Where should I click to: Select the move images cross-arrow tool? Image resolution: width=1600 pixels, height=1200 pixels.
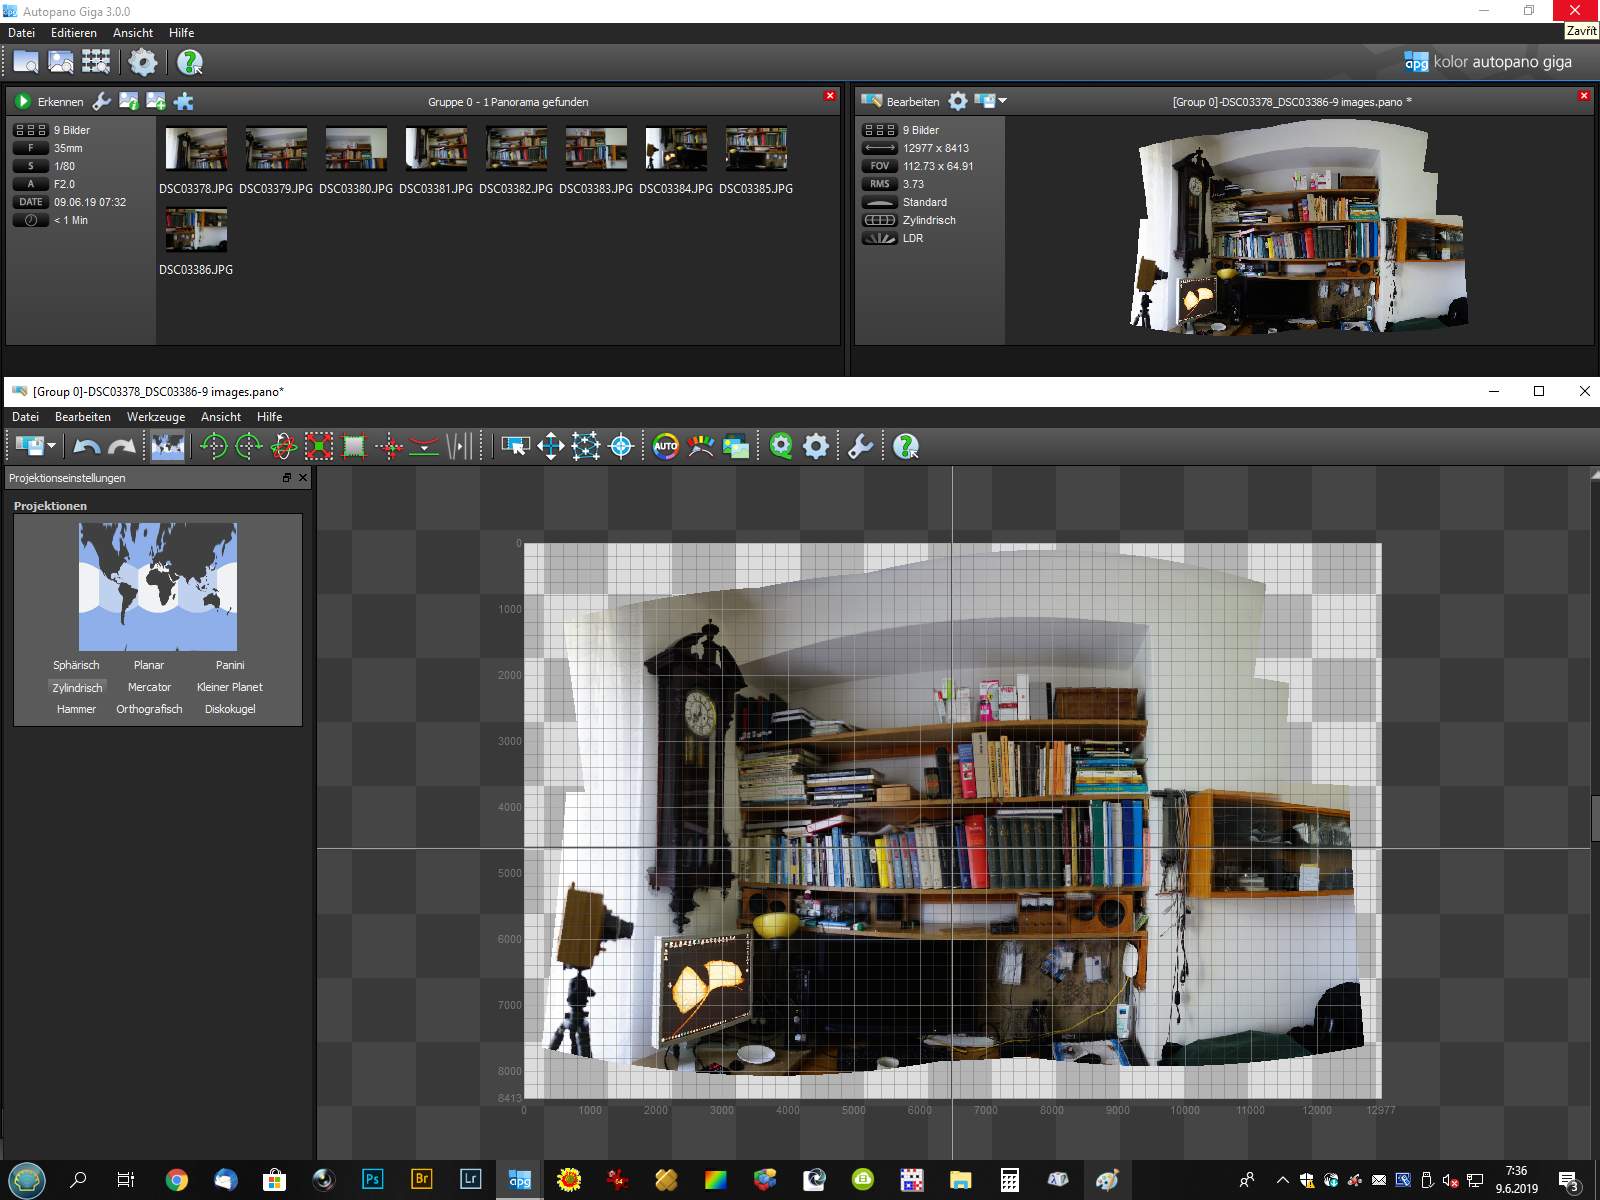point(551,447)
